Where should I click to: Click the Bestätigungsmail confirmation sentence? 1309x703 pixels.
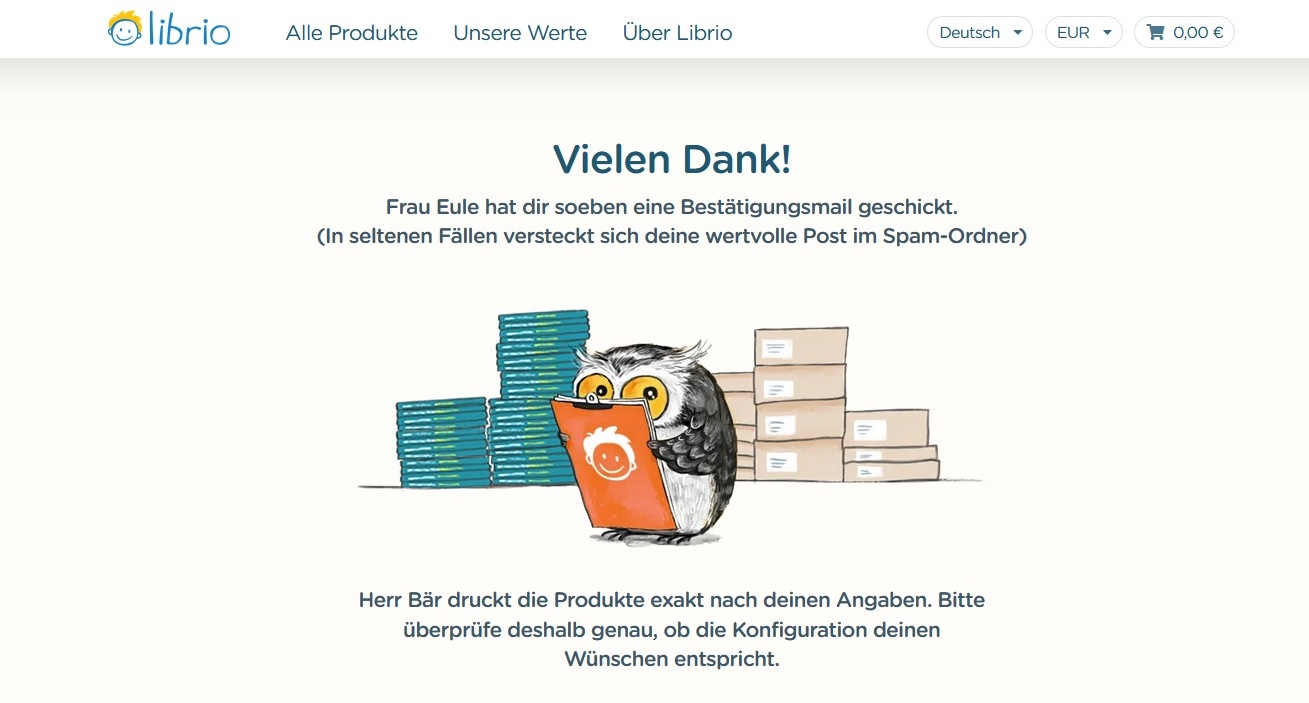672,208
